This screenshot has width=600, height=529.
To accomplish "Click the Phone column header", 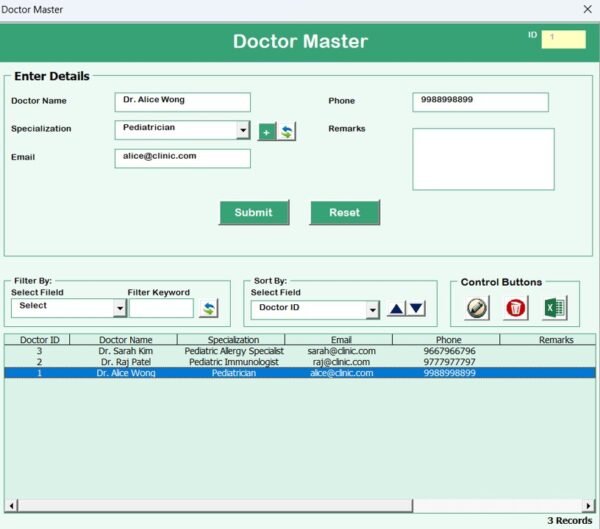I will point(446,340).
